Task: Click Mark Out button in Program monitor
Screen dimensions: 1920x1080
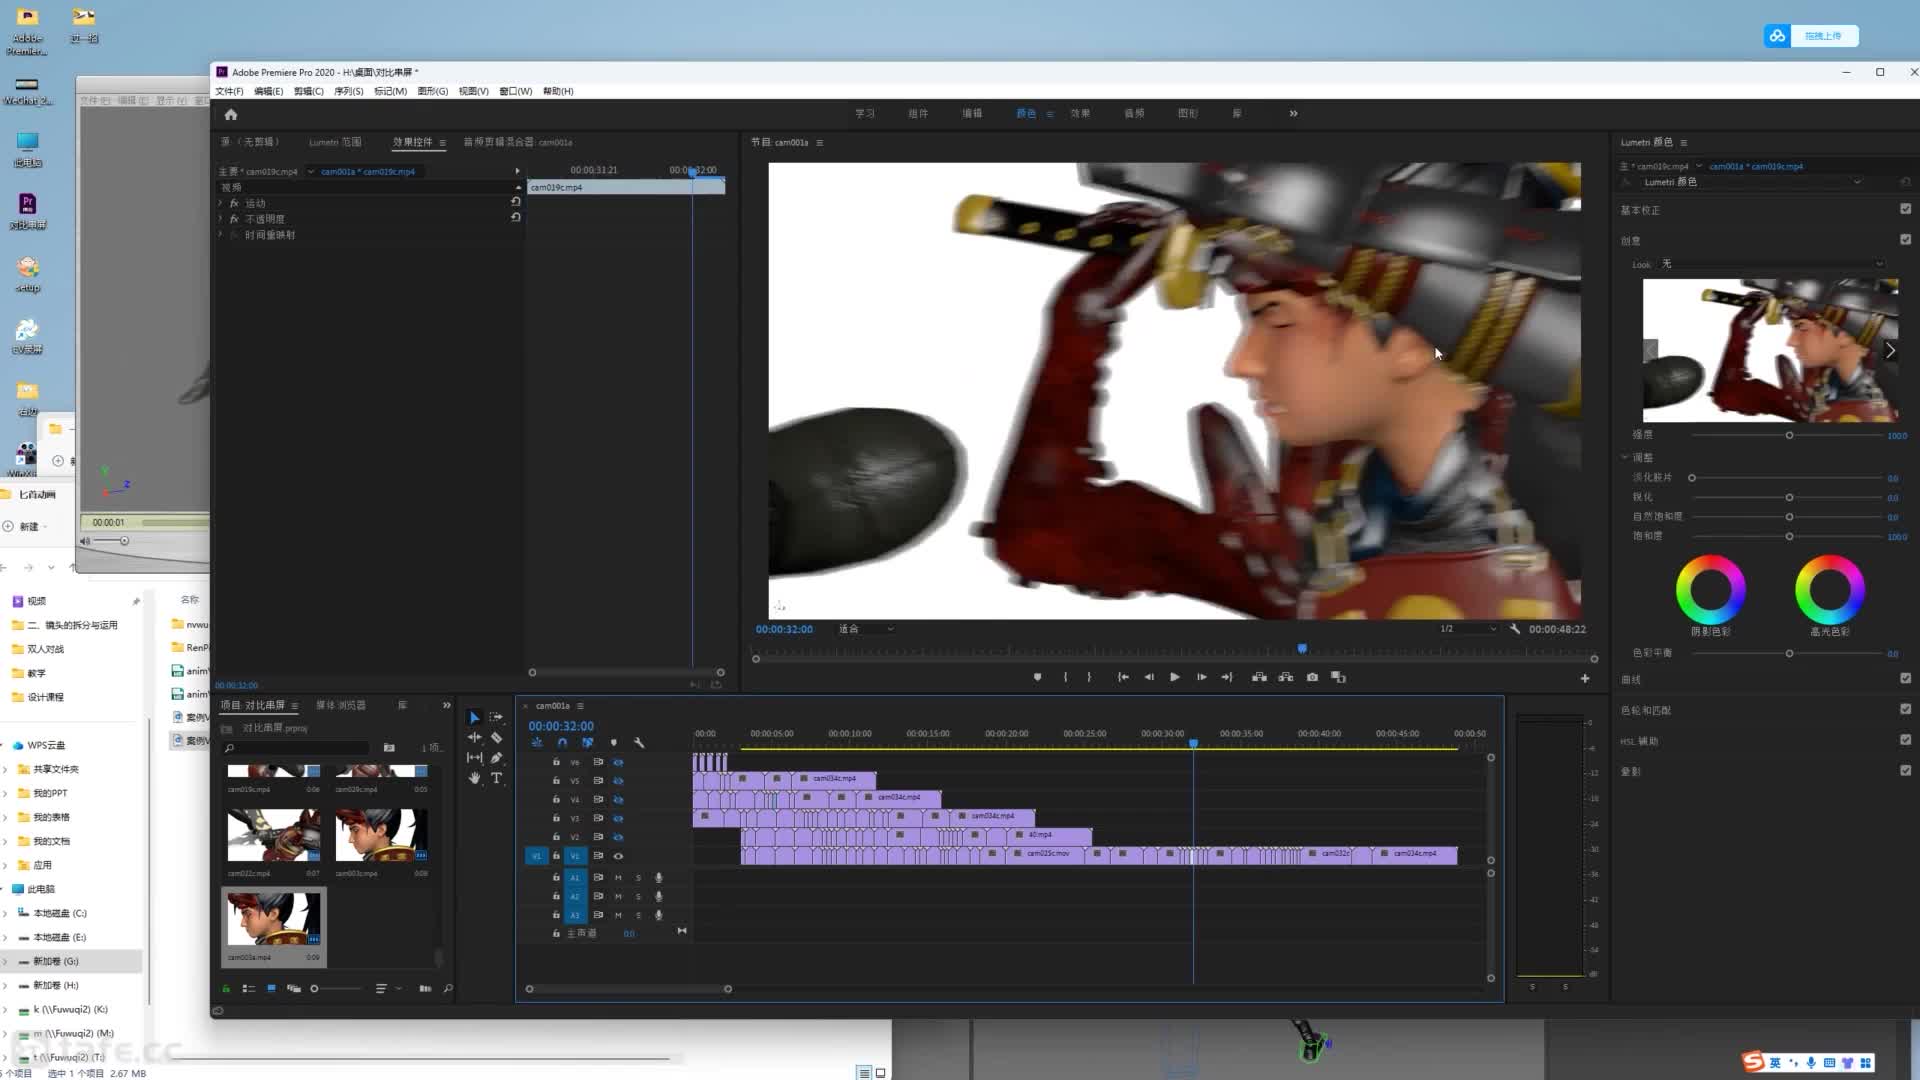Action: point(1089,677)
